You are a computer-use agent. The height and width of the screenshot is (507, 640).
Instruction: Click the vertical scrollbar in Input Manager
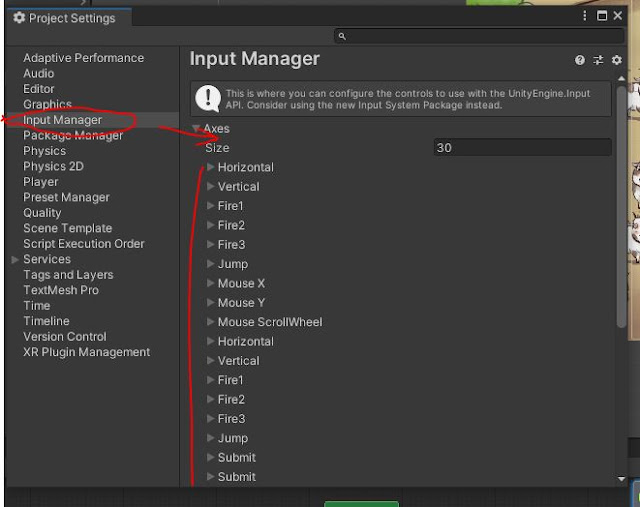tap(622, 200)
